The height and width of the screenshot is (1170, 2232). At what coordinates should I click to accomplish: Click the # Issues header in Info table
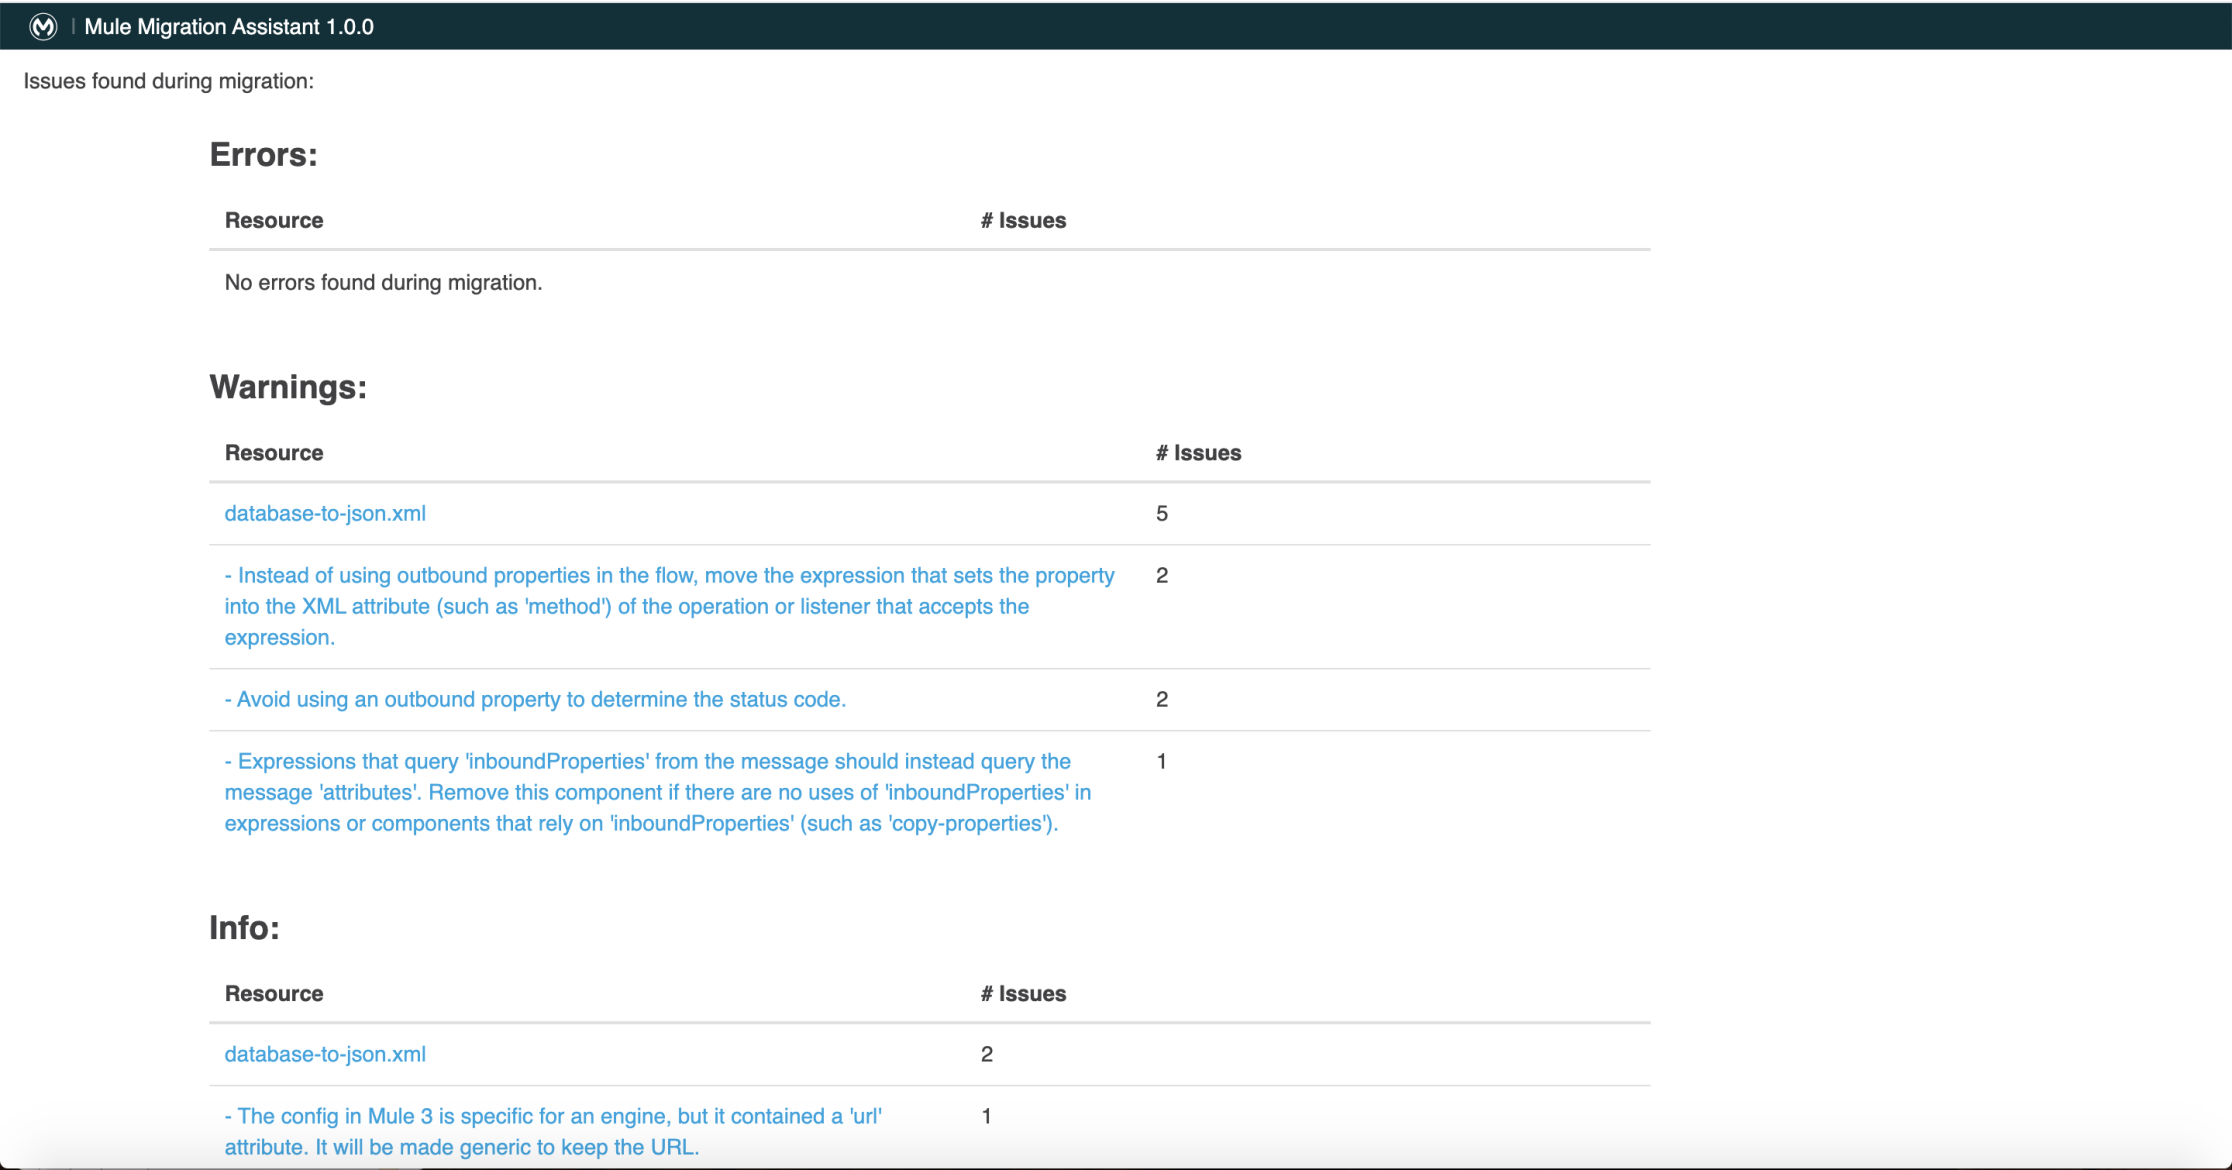point(1023,994)
